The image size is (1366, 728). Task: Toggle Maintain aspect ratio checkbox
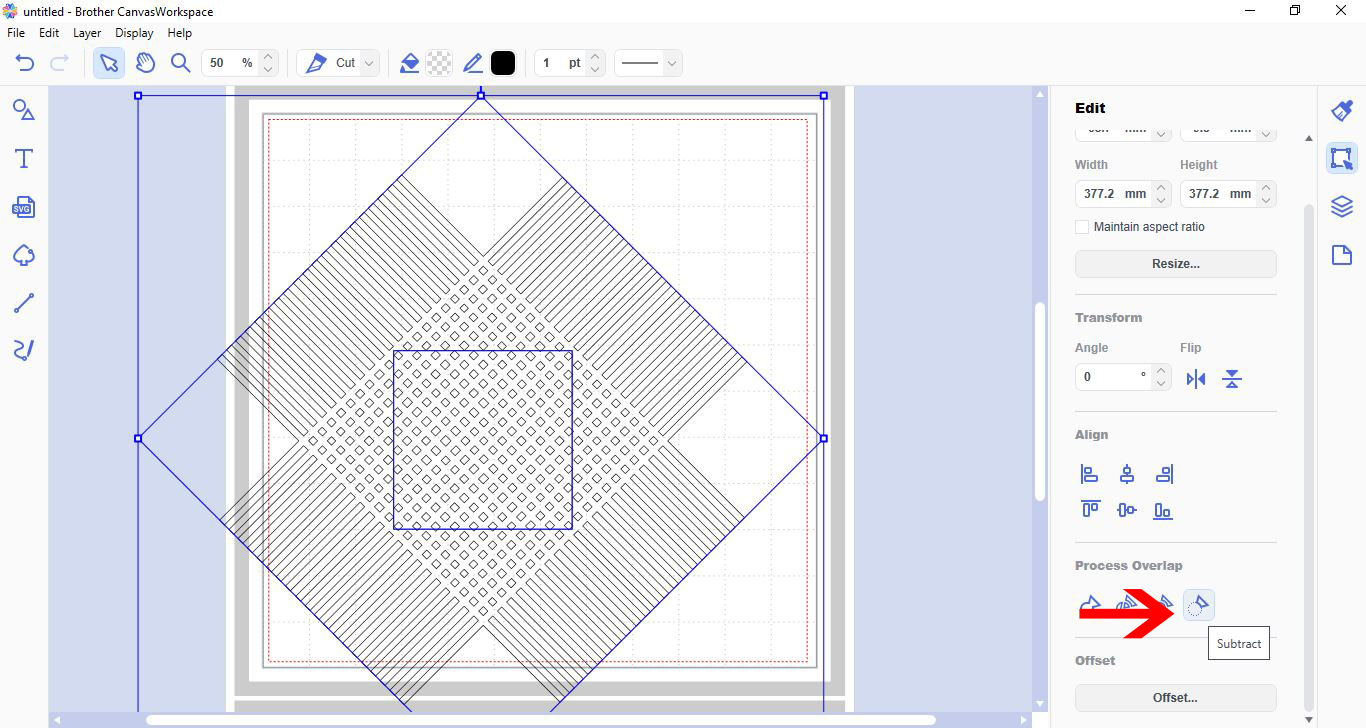[1082, 227]
